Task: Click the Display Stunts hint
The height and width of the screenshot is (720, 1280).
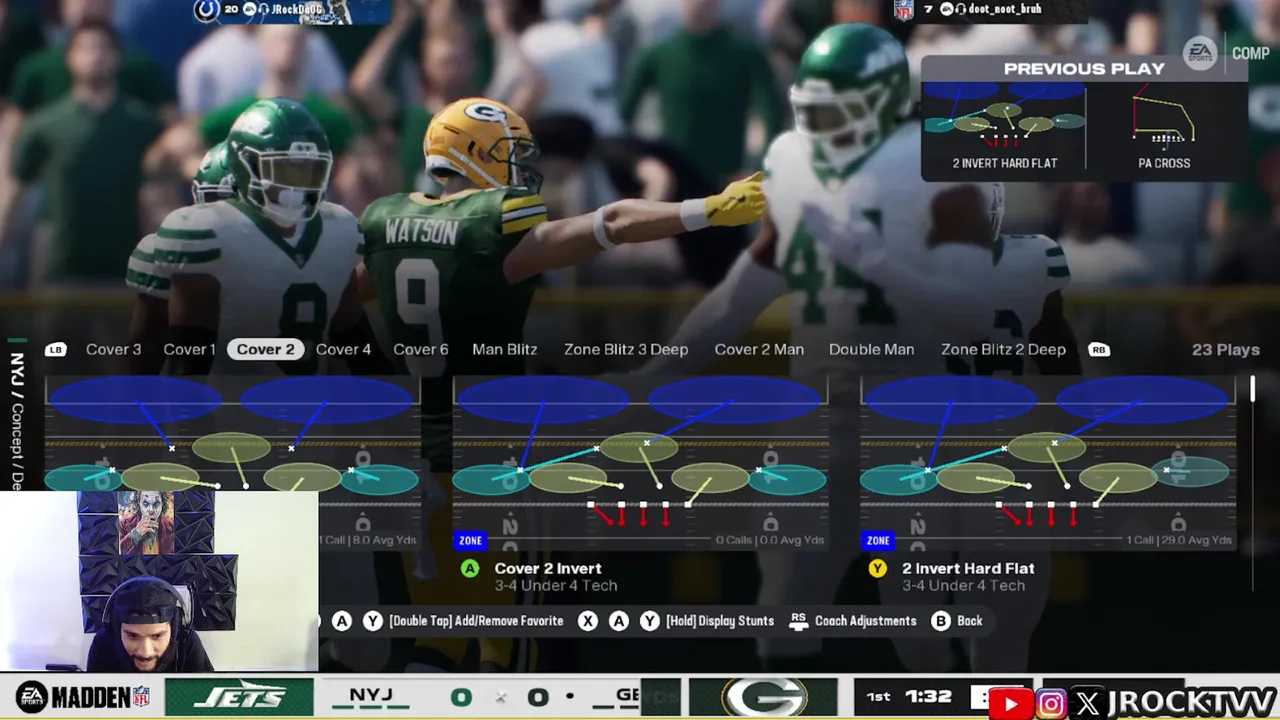Action: [x=720, y=621]
